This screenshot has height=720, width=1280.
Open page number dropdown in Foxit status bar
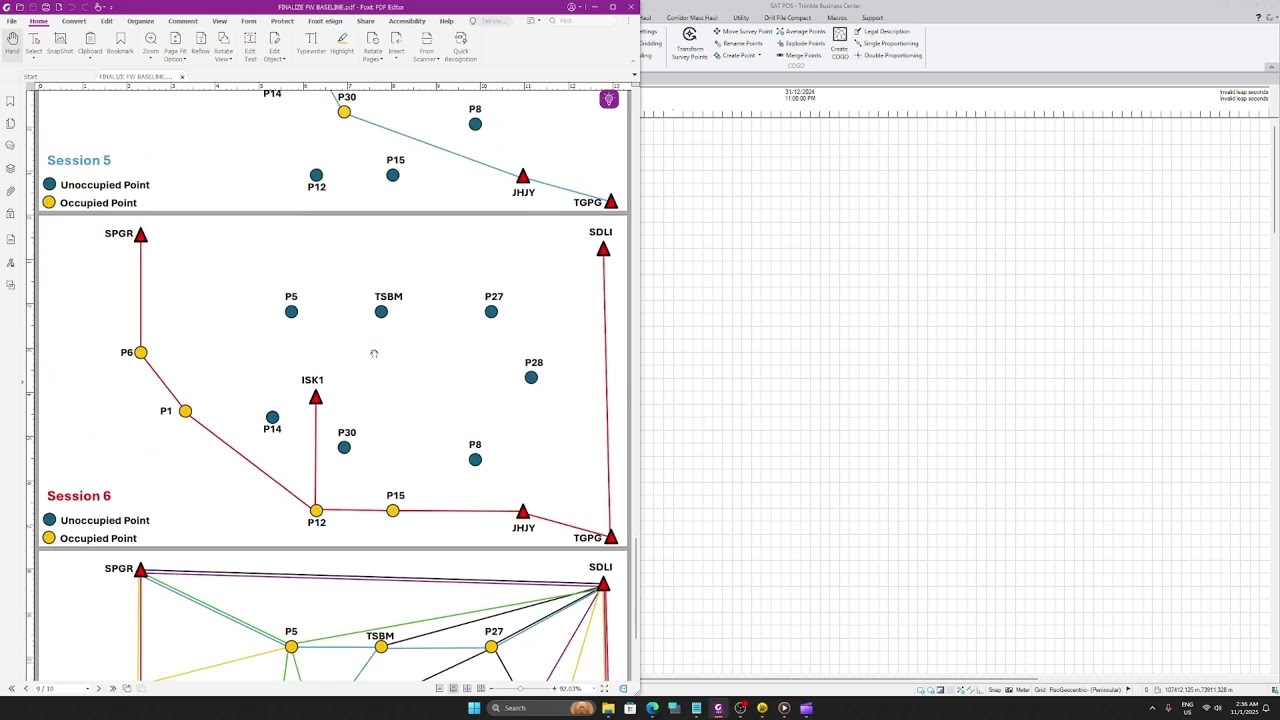point(87,688)
